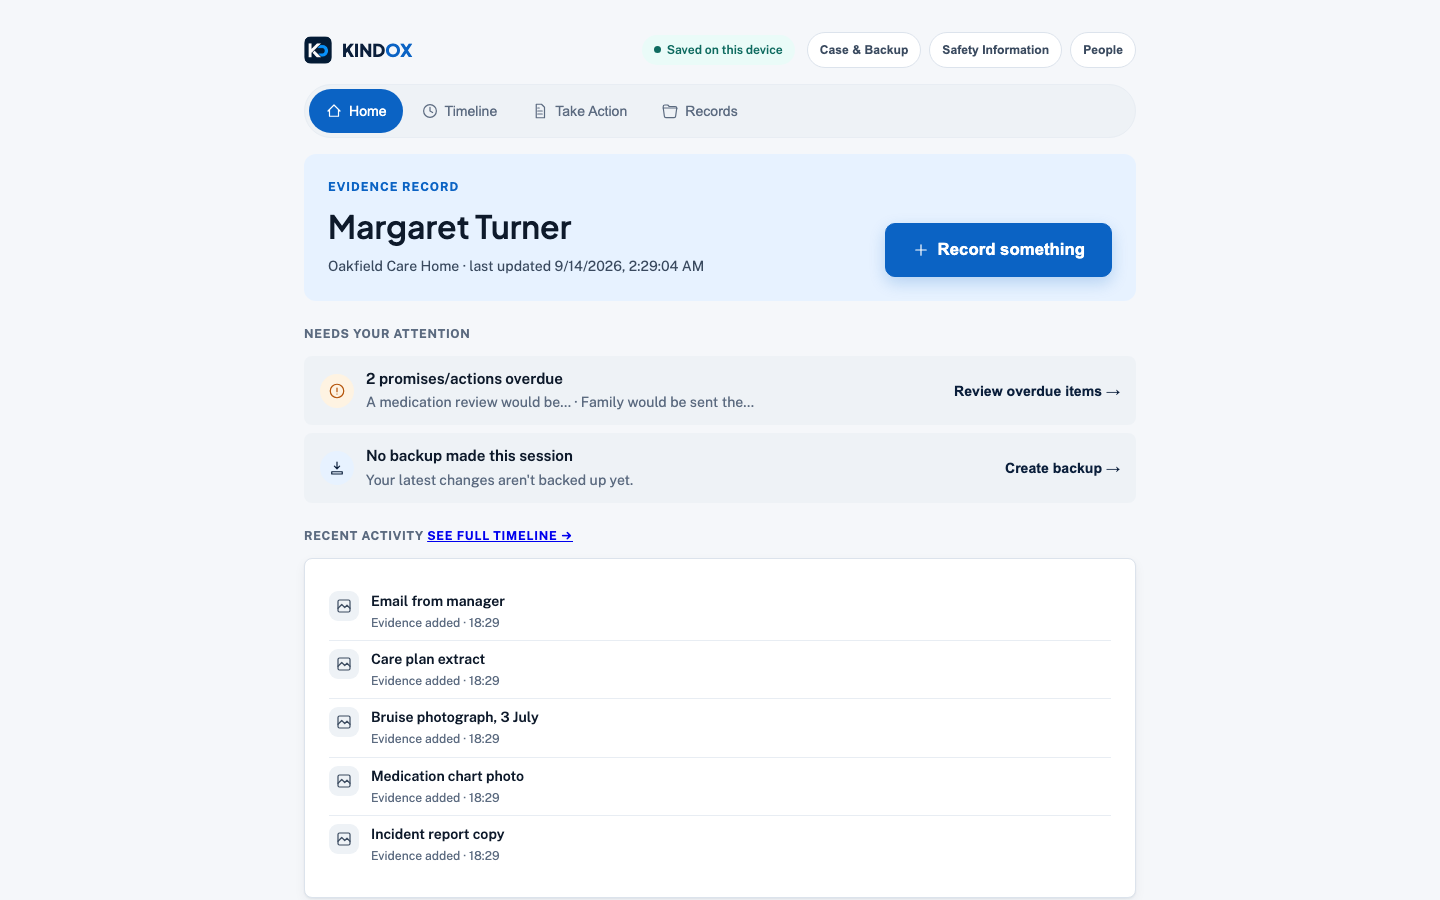Open Review overdue items
The width and height of the screenshot is (1440, 900).
(x=1037, y=391)
